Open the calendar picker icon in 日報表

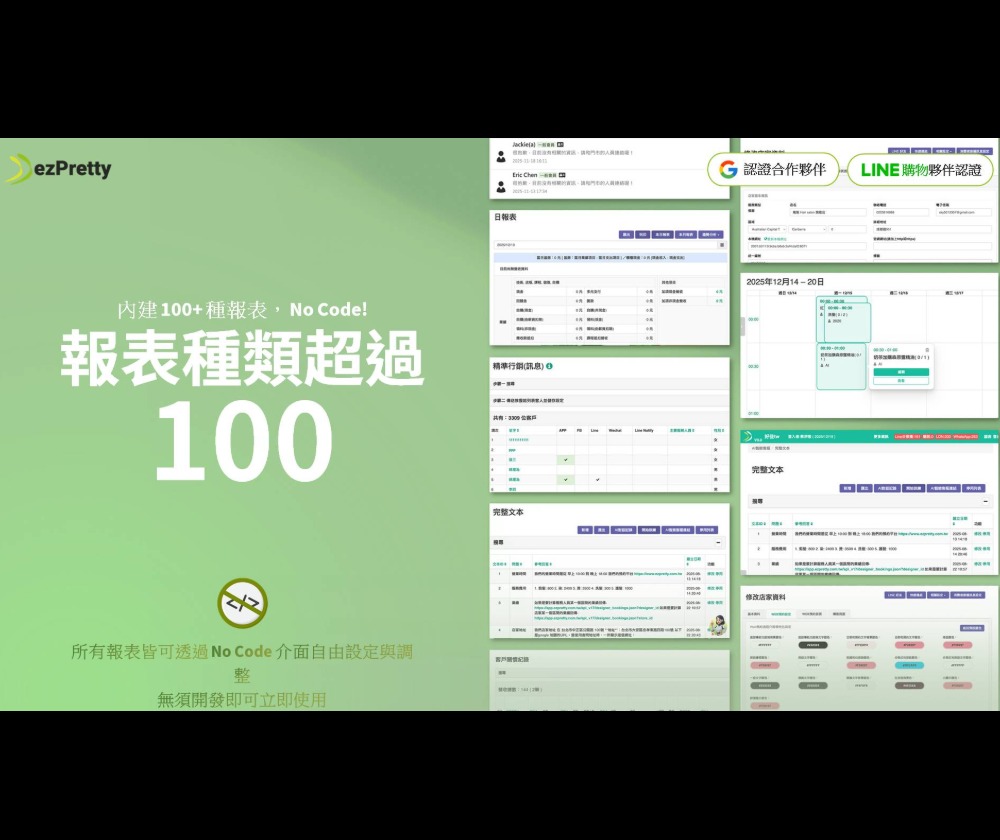tap(722, 245)
